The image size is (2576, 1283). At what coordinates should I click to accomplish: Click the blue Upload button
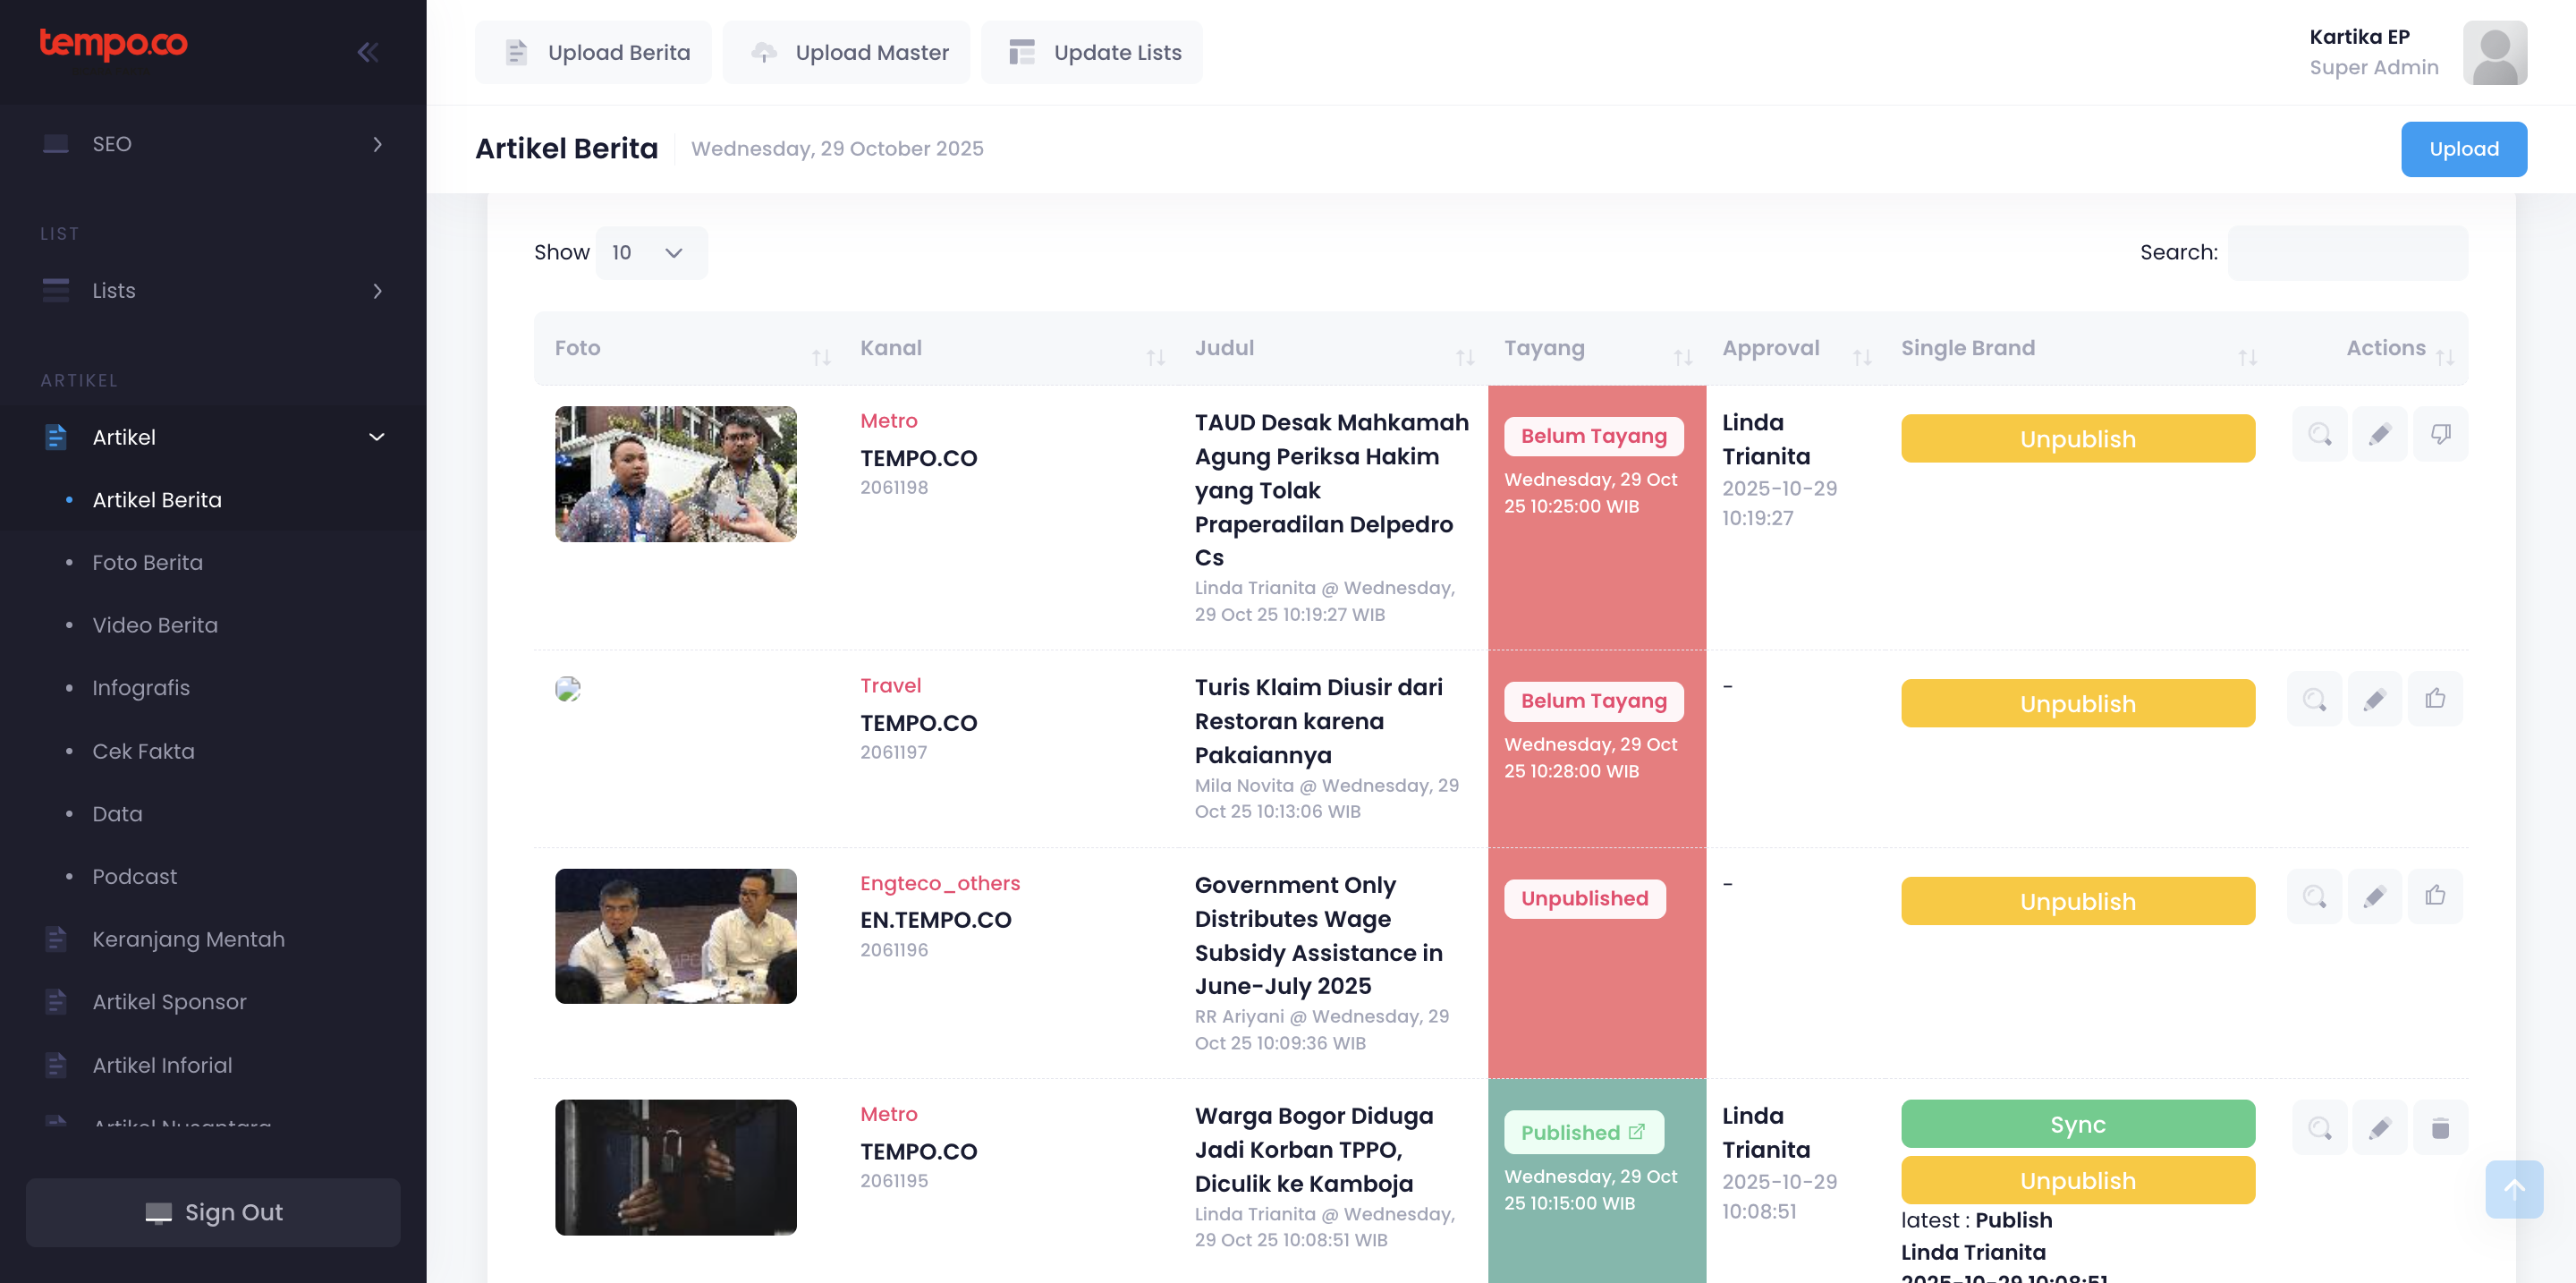point(2463,149)
